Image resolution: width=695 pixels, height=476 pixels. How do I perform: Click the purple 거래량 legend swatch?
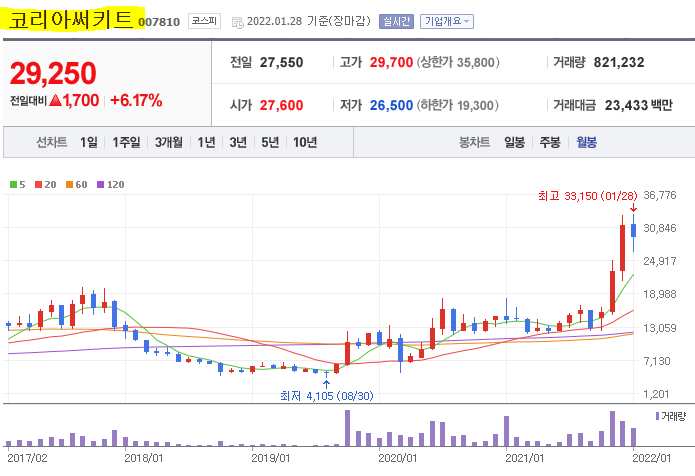[657, 416]
